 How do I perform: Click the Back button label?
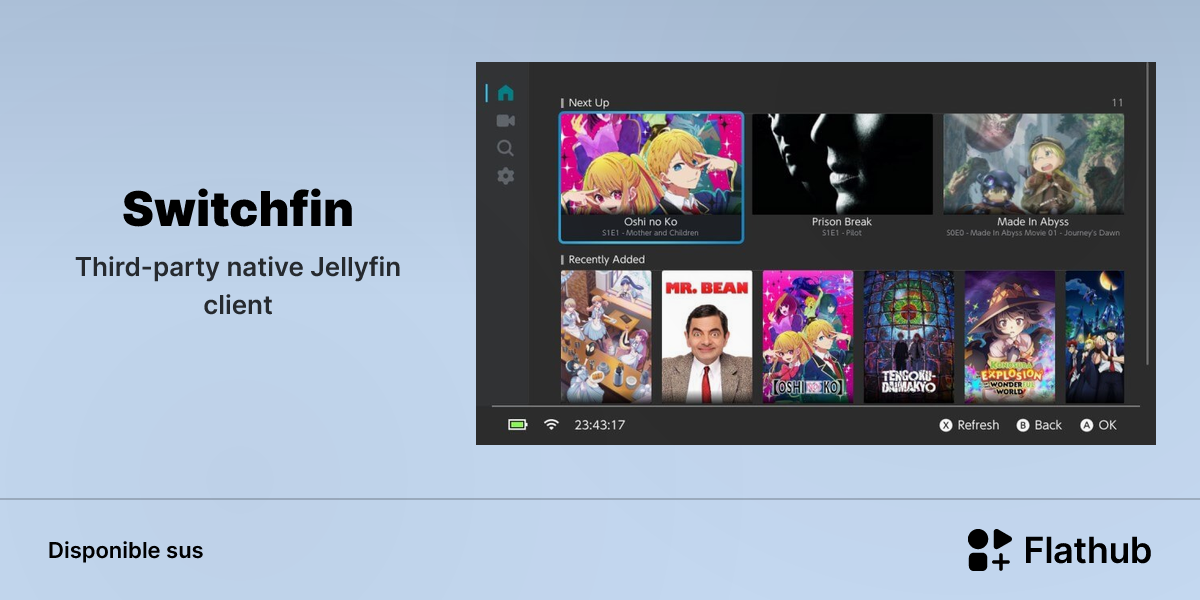pyautogui.click(x=1048, y=425)
